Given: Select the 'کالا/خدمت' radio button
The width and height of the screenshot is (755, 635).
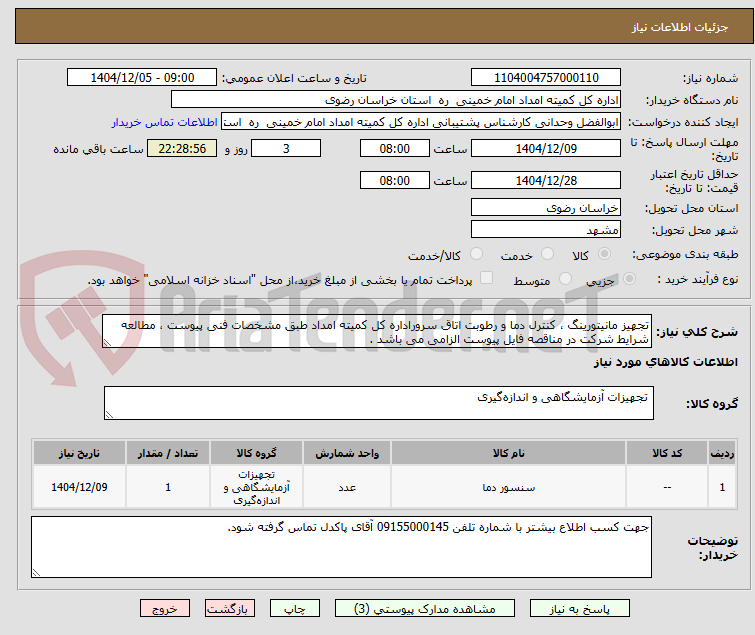Looking at the screenshot, I should click(476, 254).
